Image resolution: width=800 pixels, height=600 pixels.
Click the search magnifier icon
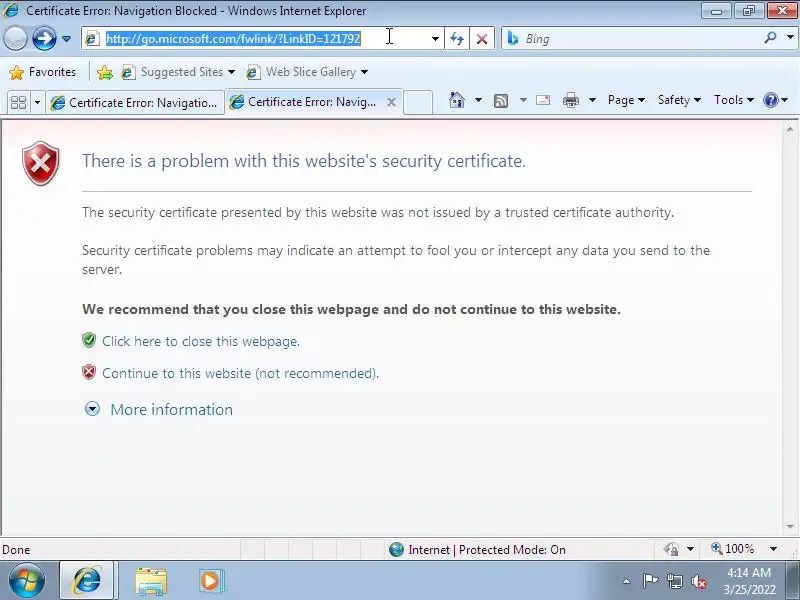(x=770, y=38)
